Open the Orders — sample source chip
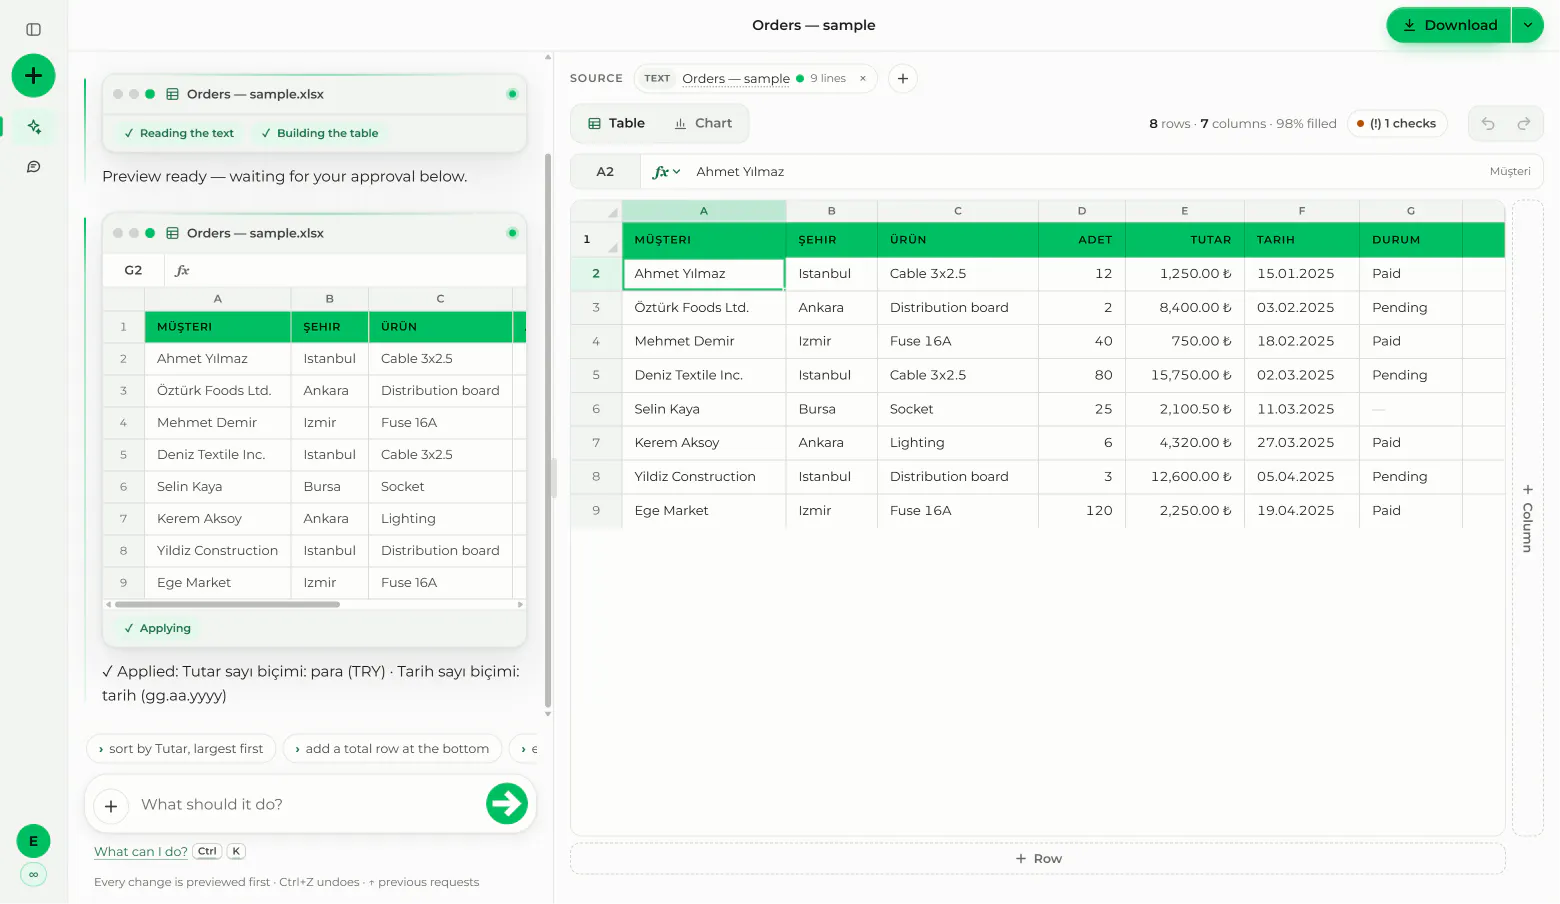 [736, 78]
